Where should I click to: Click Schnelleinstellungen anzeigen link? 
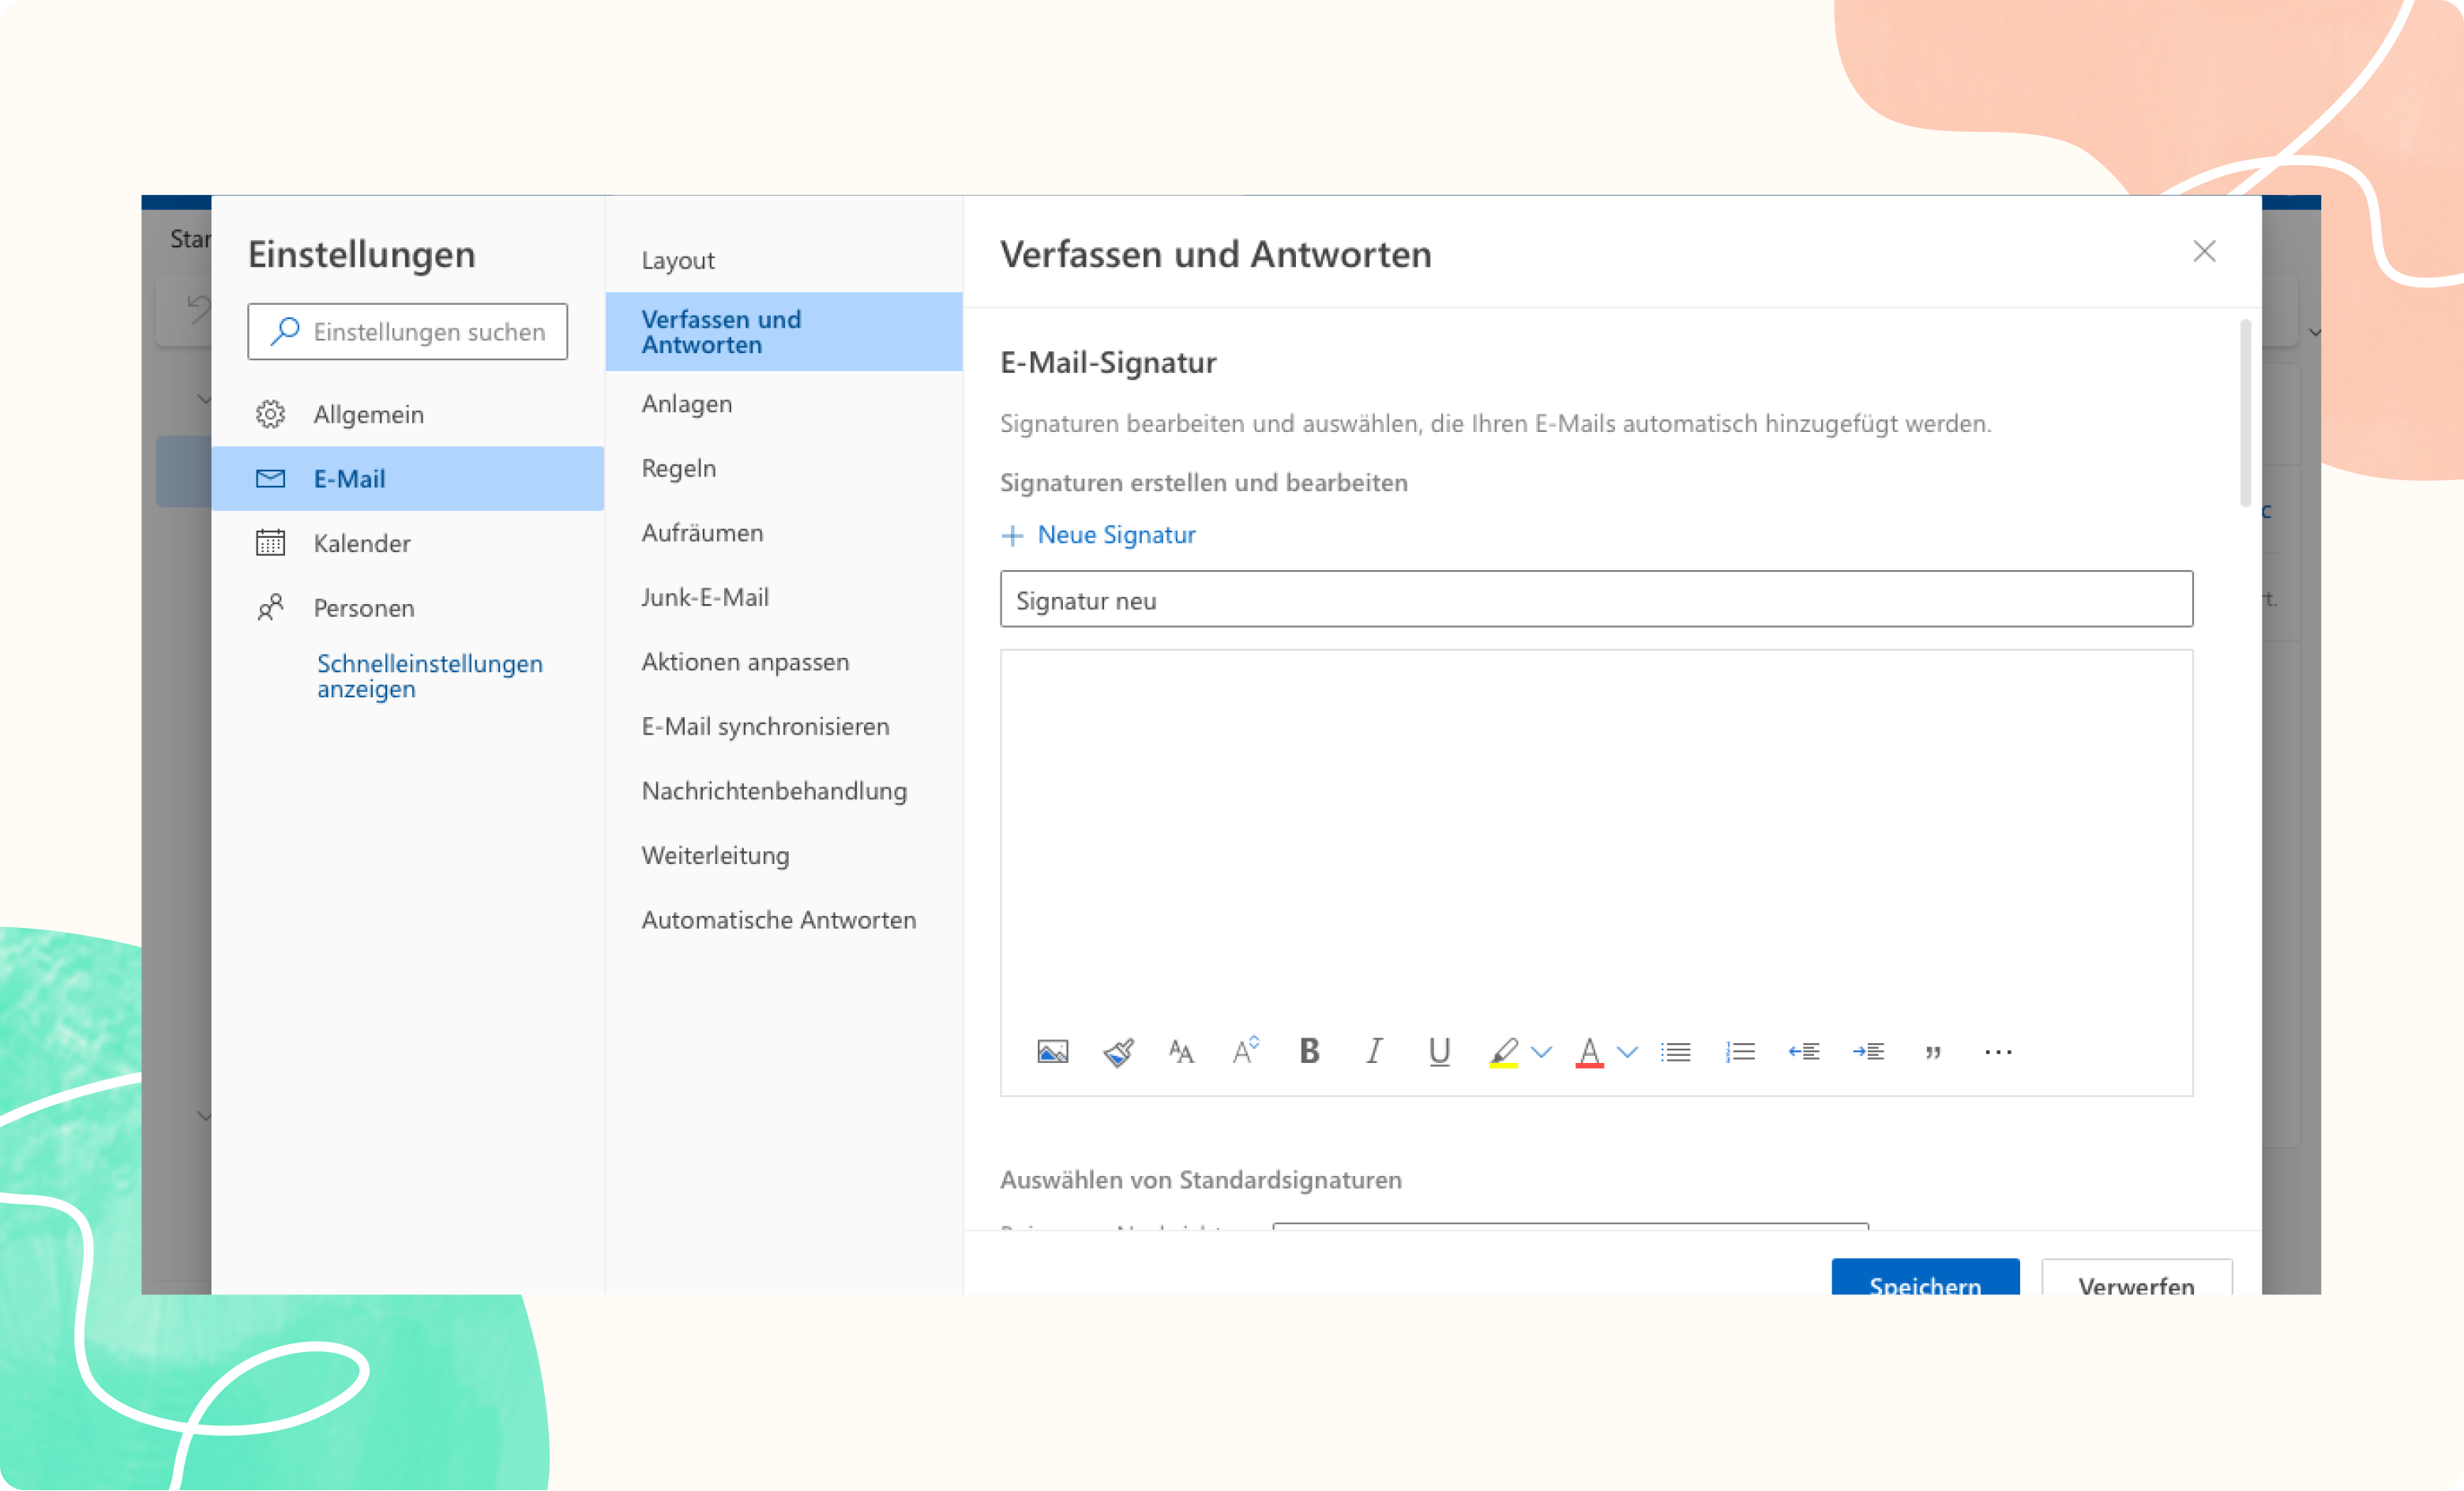tap(429, 676)
